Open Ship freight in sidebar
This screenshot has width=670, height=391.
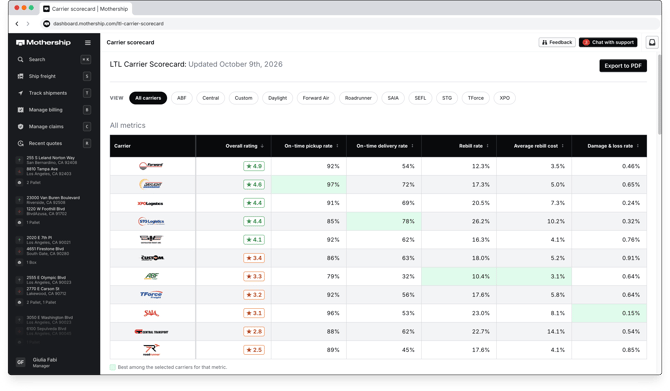pos(53,76)
